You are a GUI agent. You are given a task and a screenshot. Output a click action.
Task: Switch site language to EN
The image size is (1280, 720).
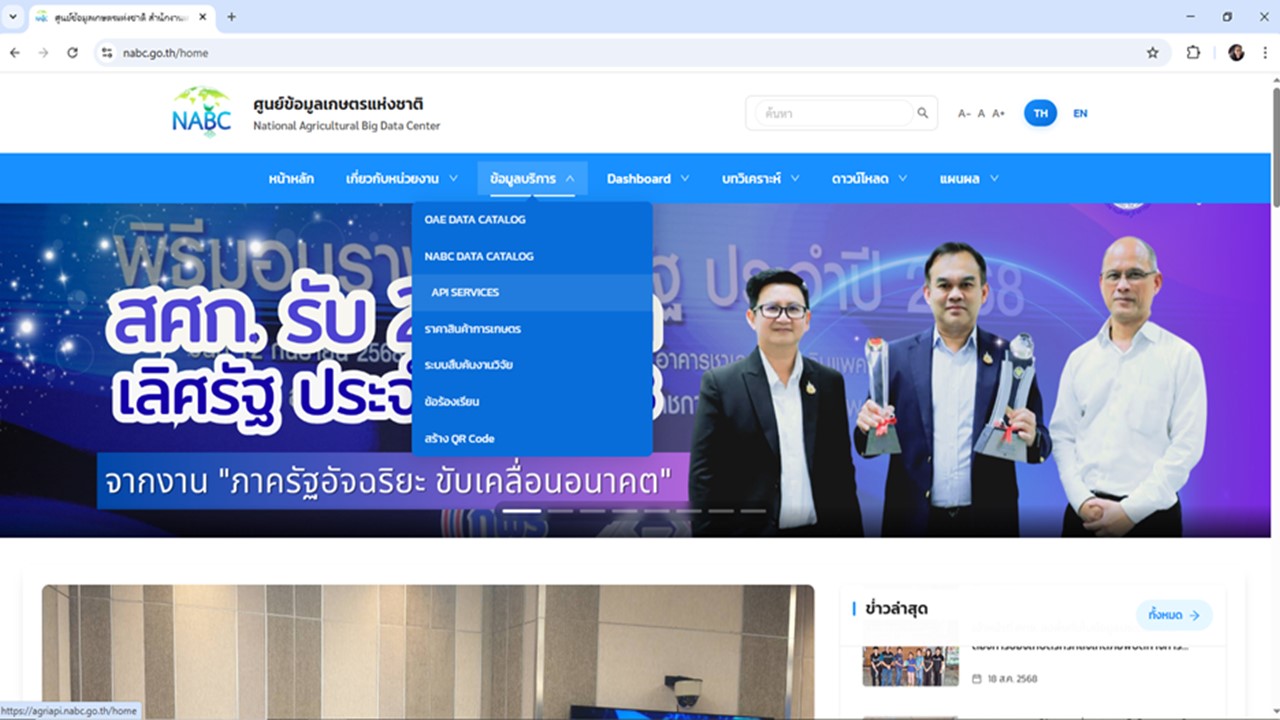point(1080,113)
